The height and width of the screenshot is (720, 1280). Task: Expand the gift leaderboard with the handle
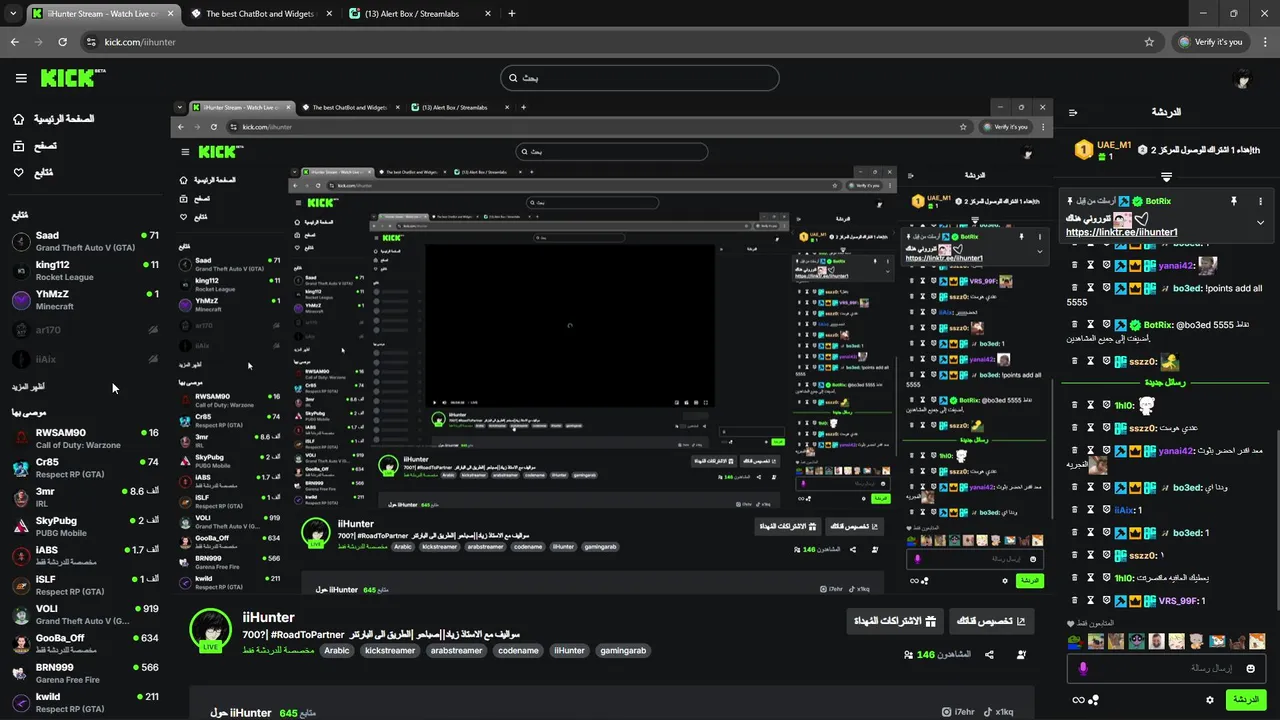(1166, 177)
